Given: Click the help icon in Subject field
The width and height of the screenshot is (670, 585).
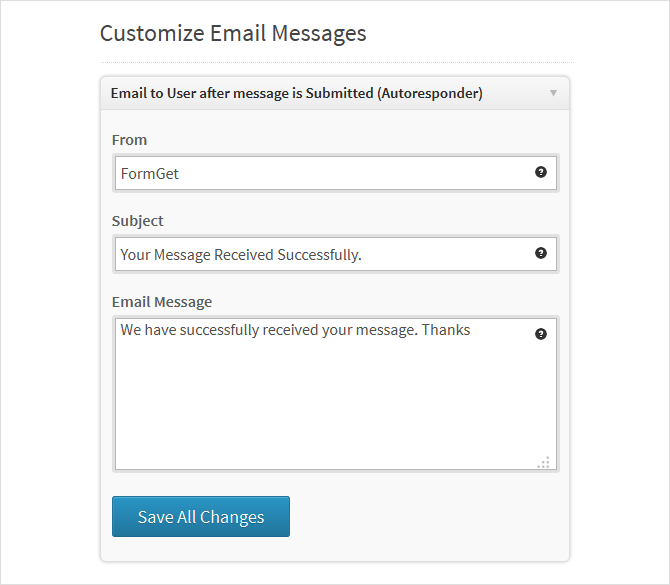Looking at the screenshot, I should [541, 253].
